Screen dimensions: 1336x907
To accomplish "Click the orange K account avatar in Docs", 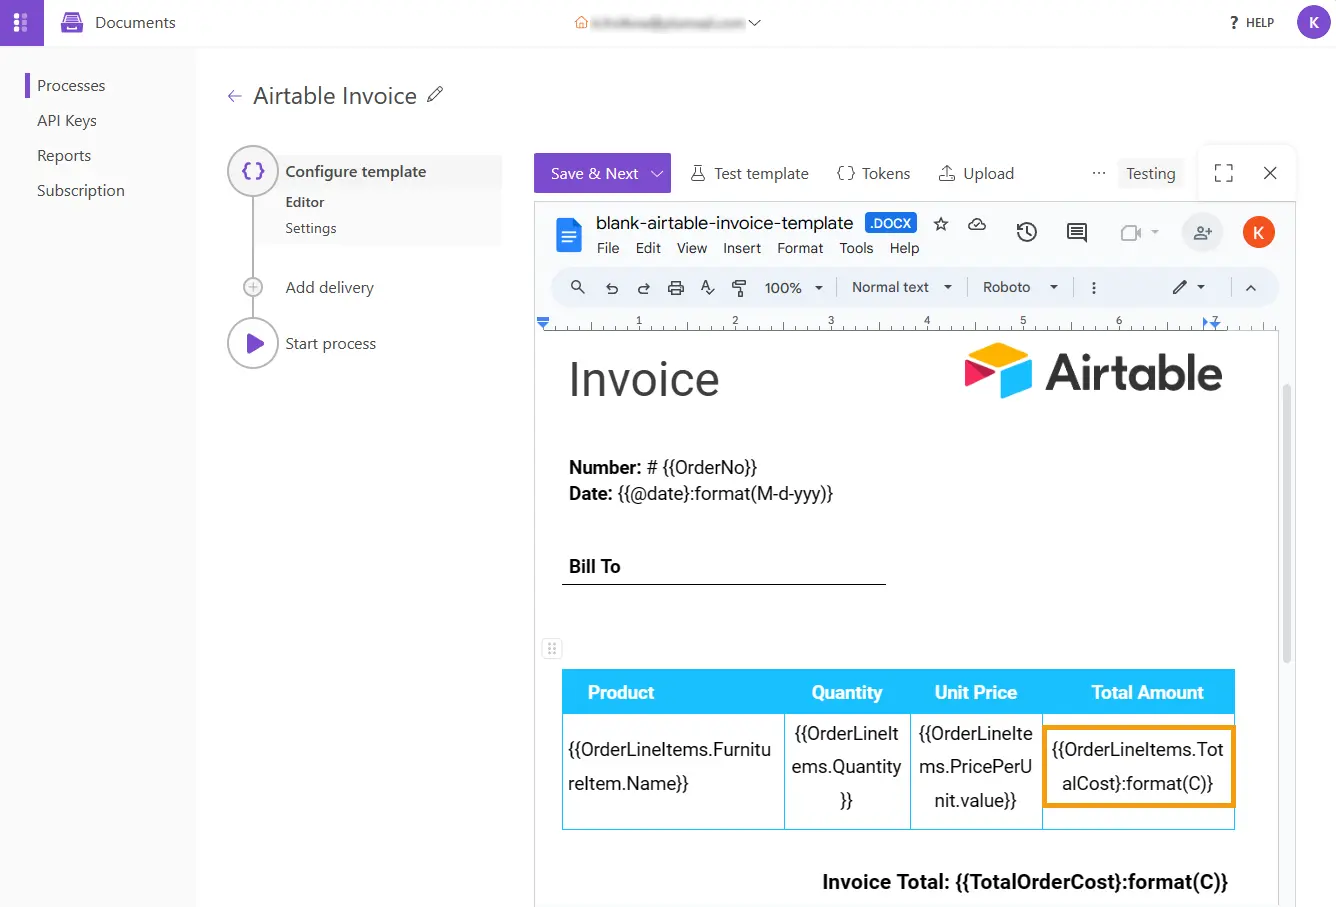I will click(x=1258, y=232).
